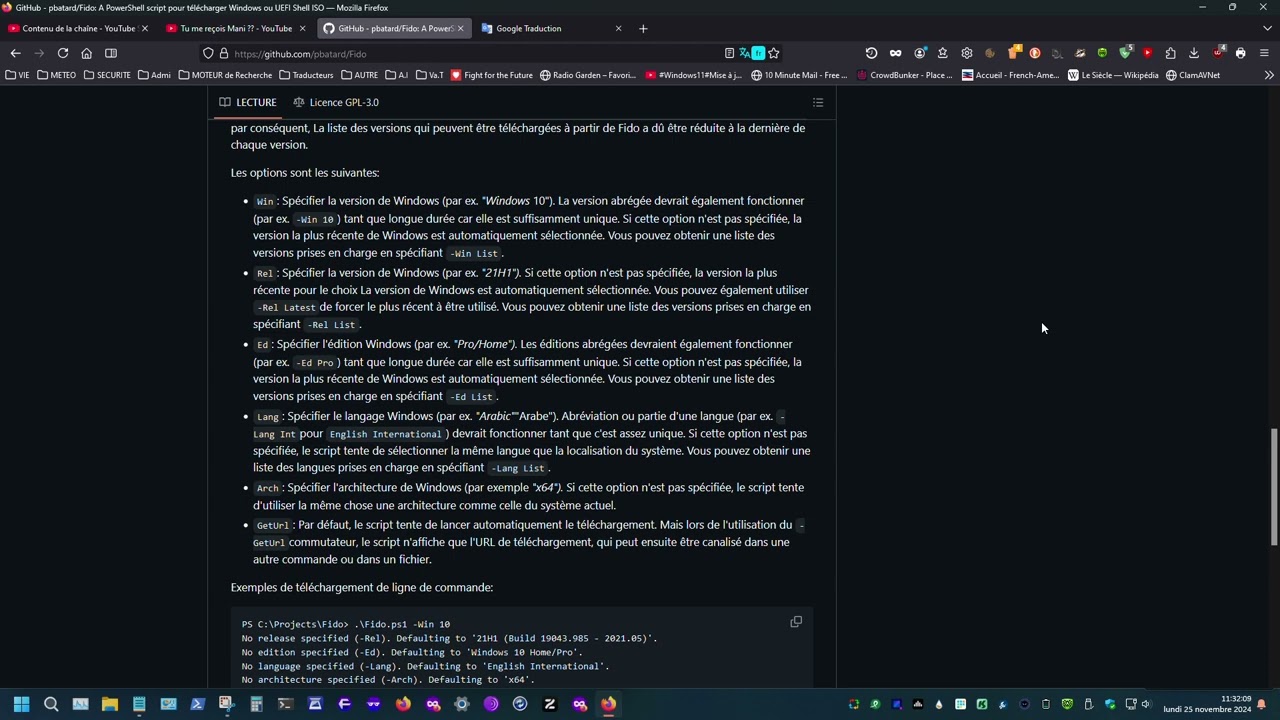Open the Admi bookmarks folder
This screenshot has height=720, width=1280.
click(x=154, y=75)
